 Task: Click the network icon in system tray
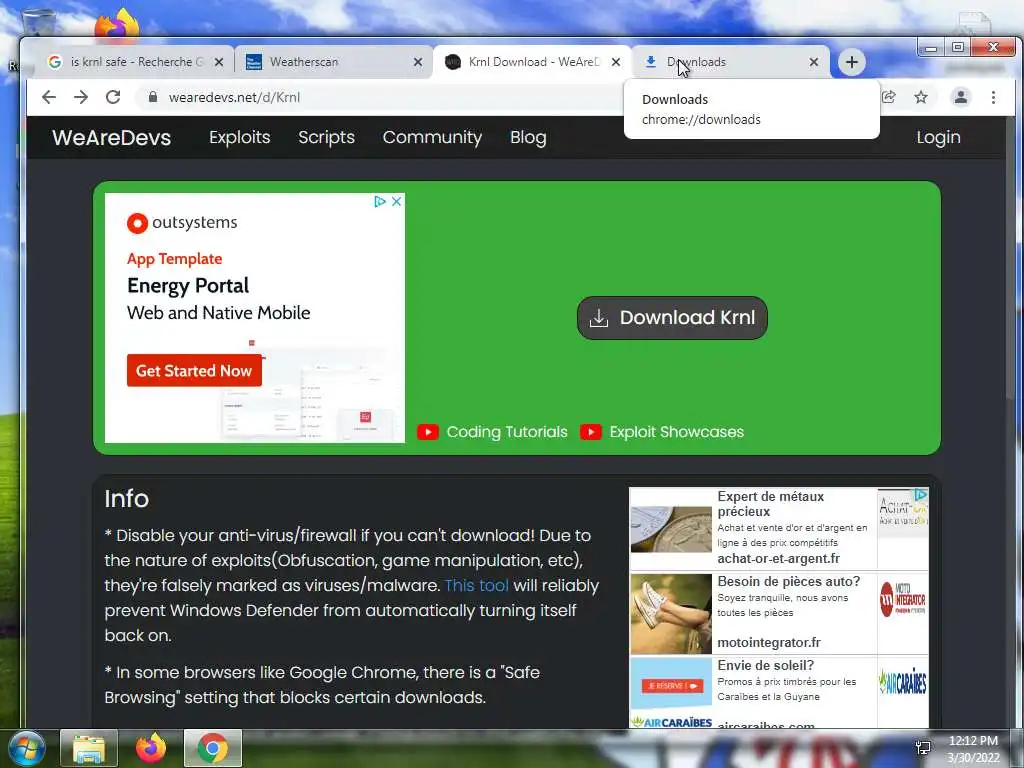pyautogui.click(x=923, y=748)
